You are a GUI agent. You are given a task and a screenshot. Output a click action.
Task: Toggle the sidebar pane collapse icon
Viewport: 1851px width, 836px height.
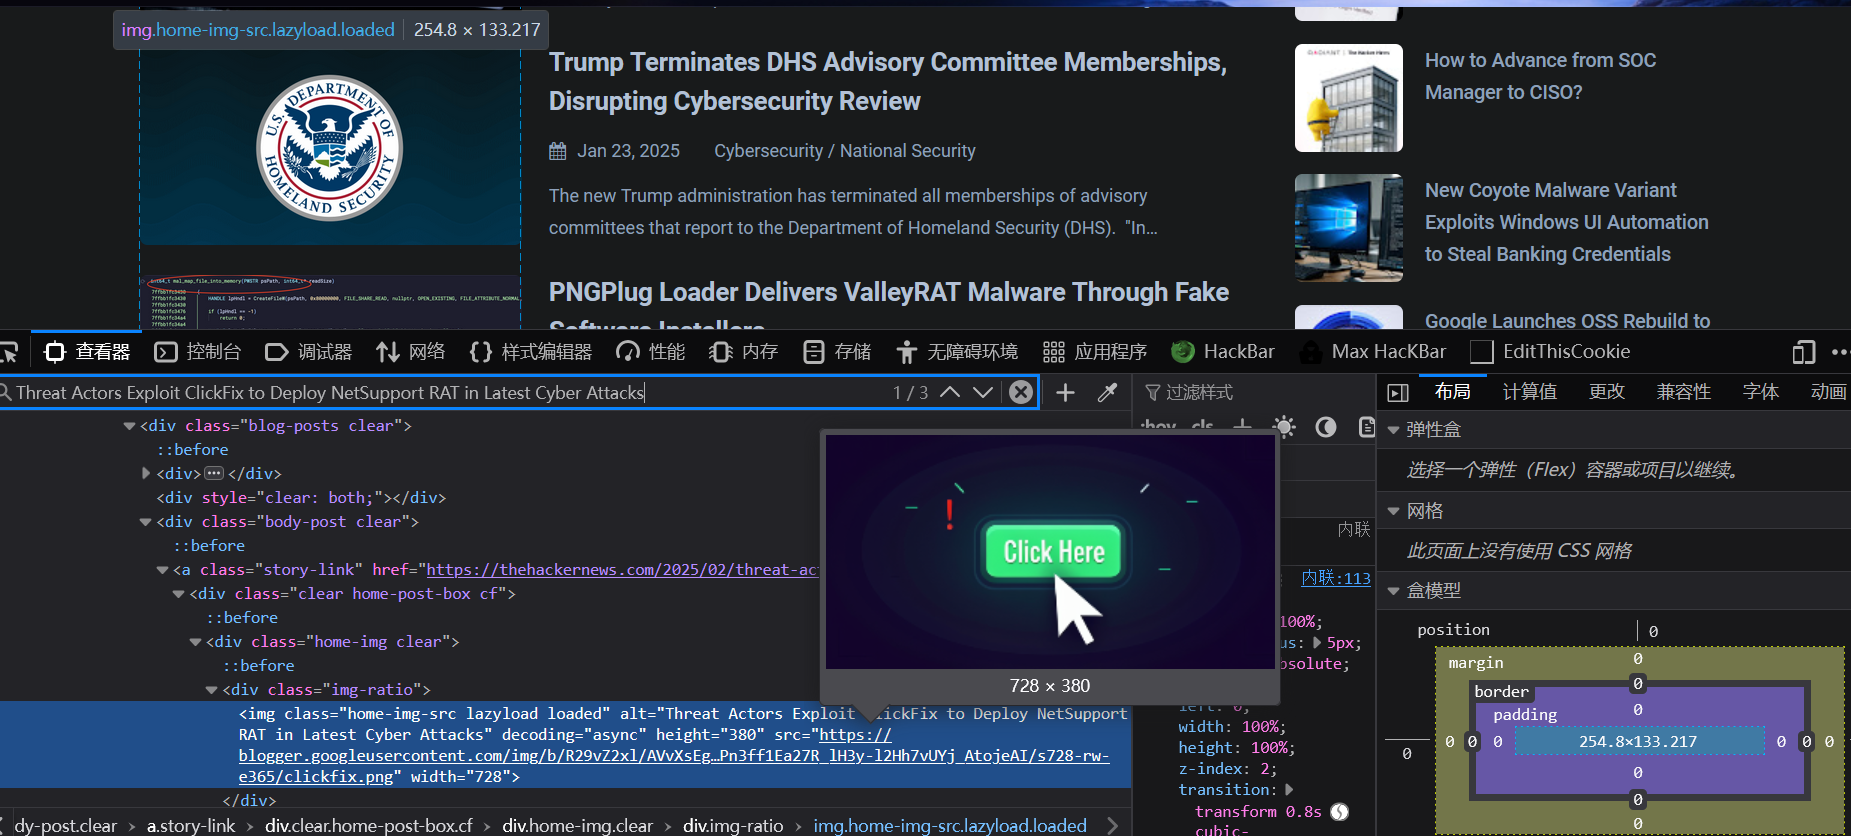tap(1398, 393)
